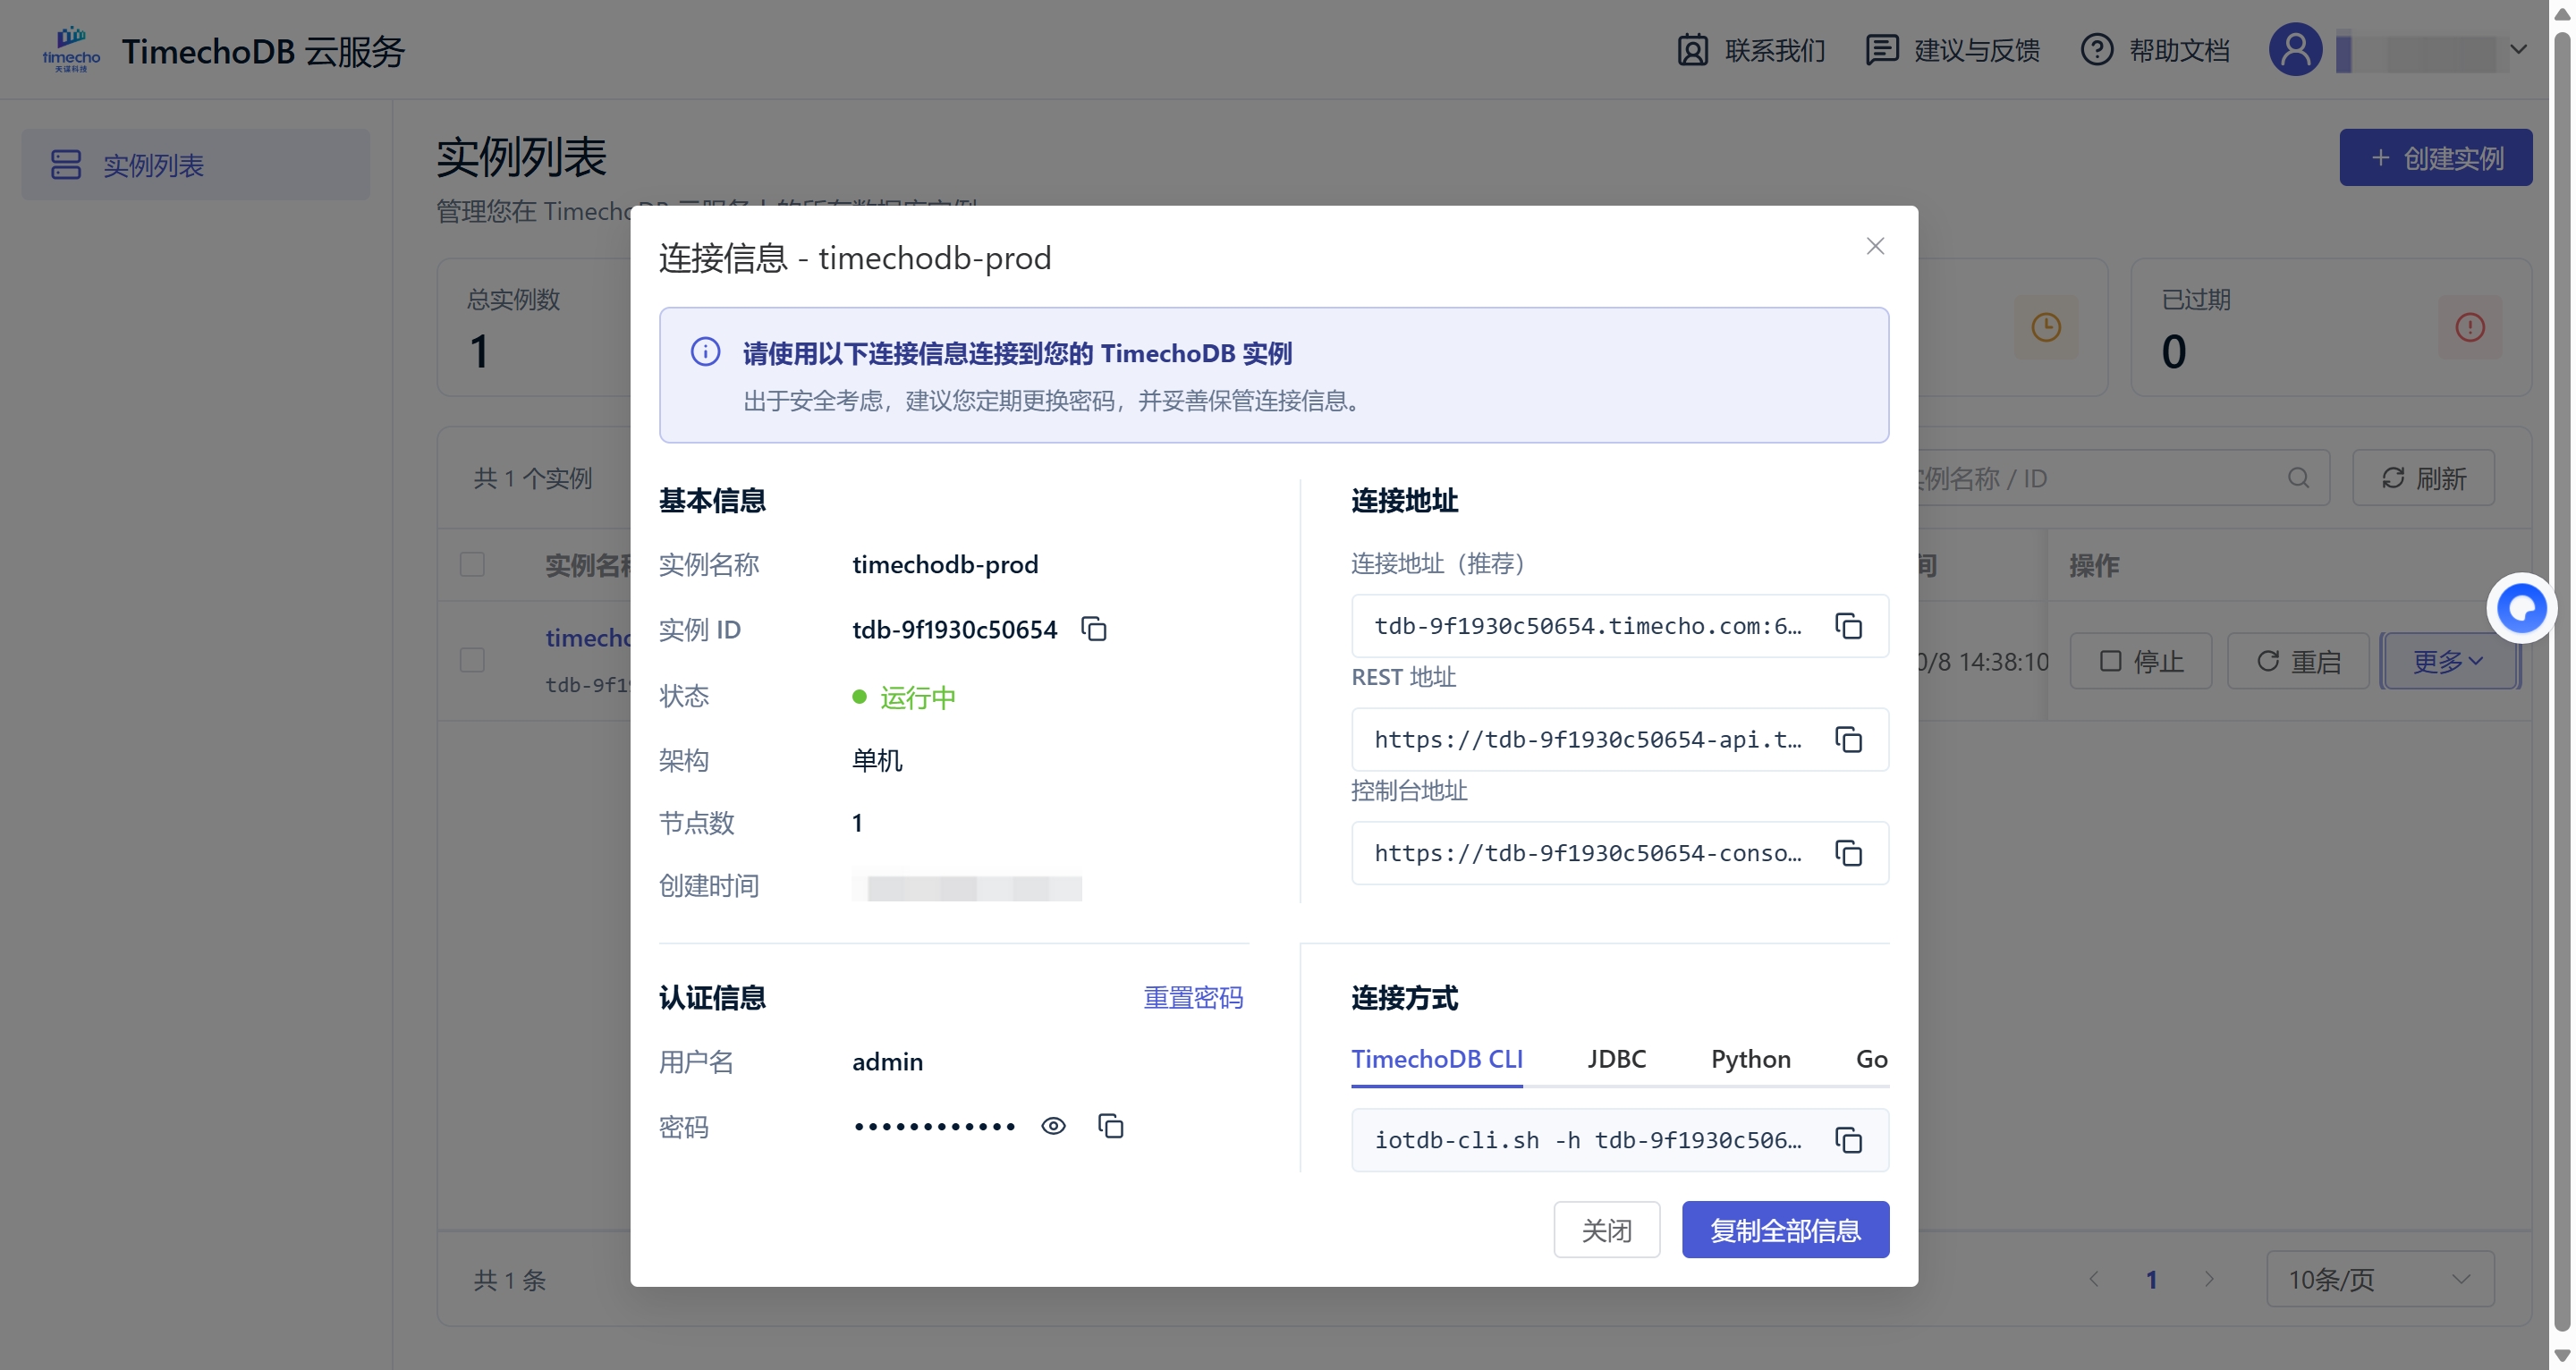The image size is (2576, 1370).
Task: Switch to the JDBC tab
Action: tap(1616, 1059)
